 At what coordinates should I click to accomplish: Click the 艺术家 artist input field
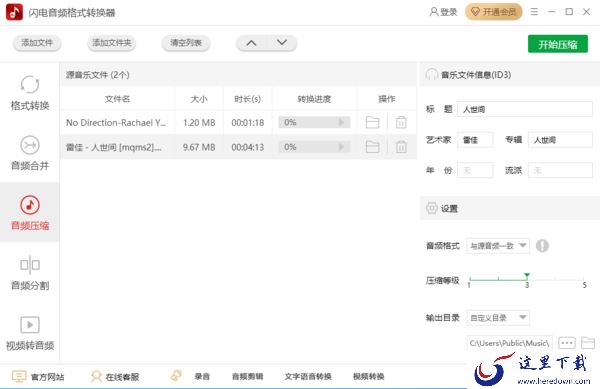pyautogui.click(x=475, y=140)
